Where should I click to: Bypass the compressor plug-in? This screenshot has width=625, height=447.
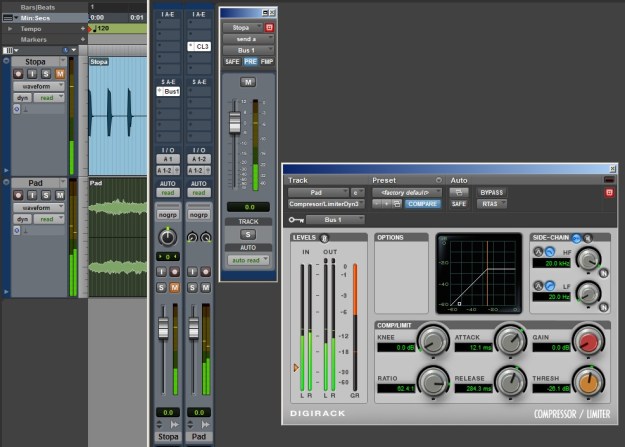[x=492, y=191]
